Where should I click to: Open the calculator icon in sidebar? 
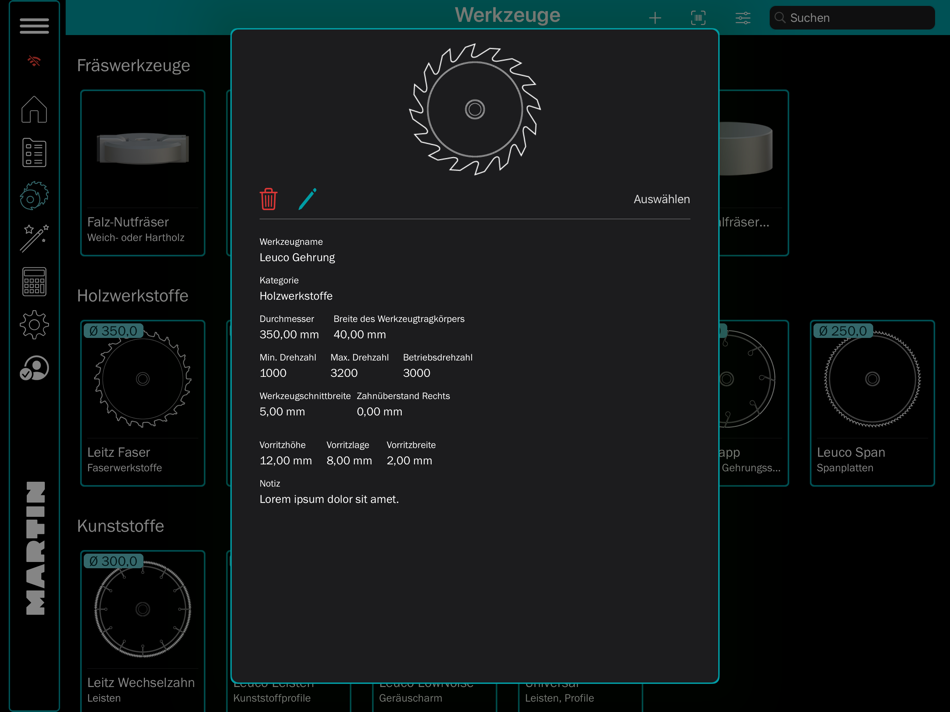click(34, 282)
